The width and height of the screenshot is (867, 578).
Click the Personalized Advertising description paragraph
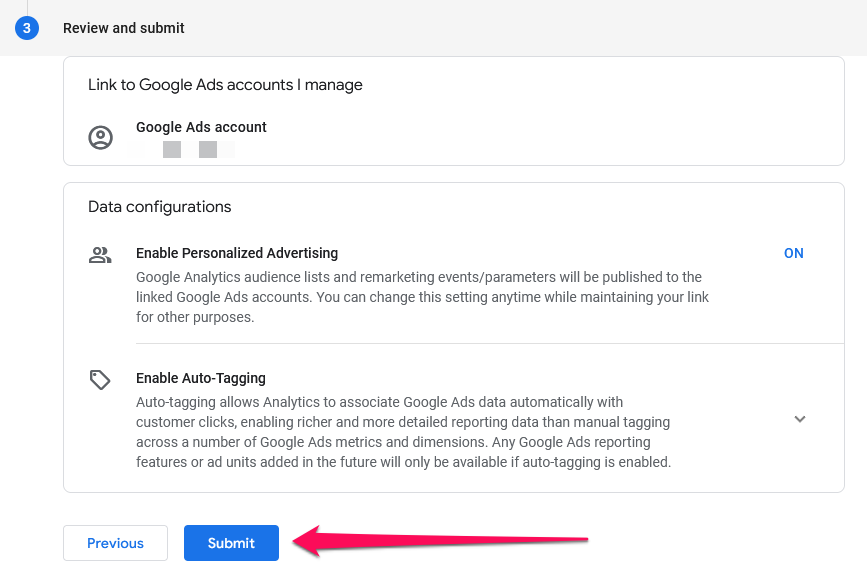(422, 297)
